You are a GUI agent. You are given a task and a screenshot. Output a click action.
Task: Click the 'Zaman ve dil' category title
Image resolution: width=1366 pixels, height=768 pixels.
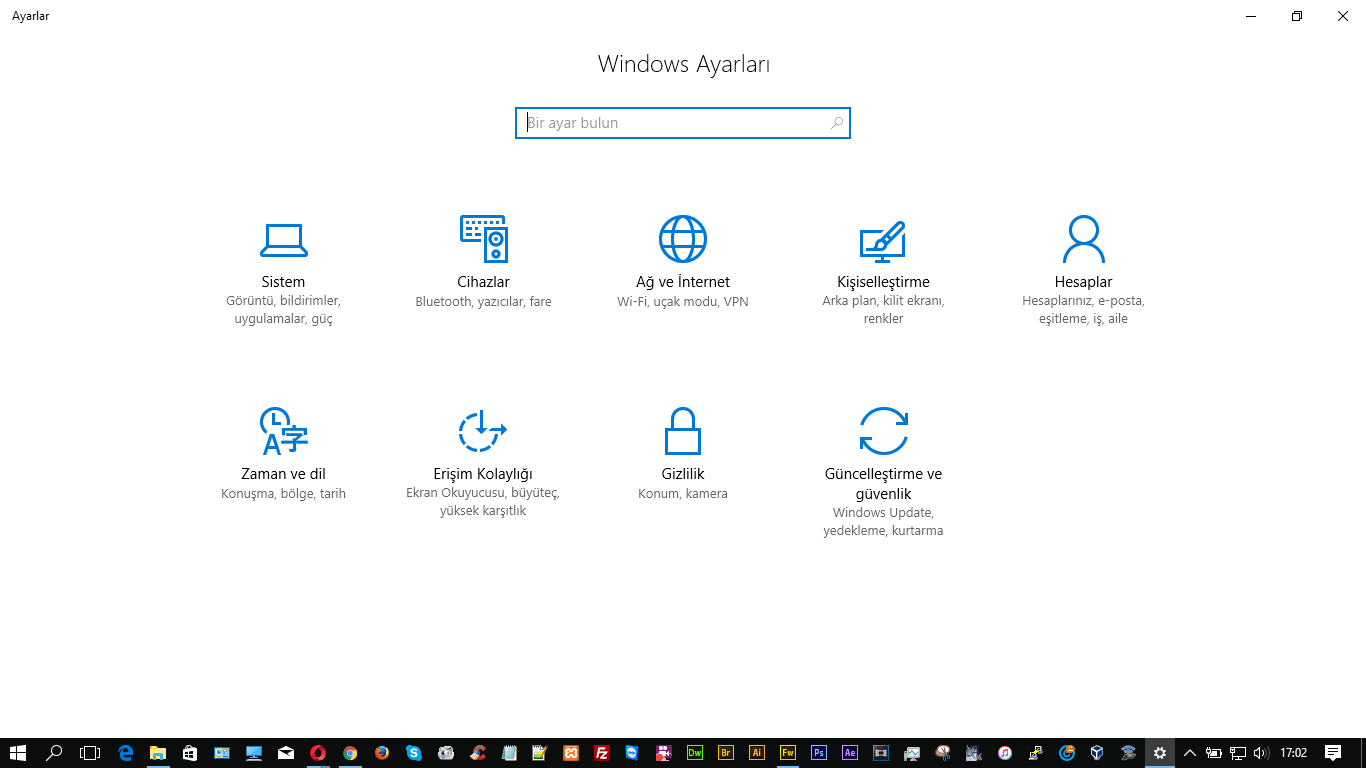283,474
